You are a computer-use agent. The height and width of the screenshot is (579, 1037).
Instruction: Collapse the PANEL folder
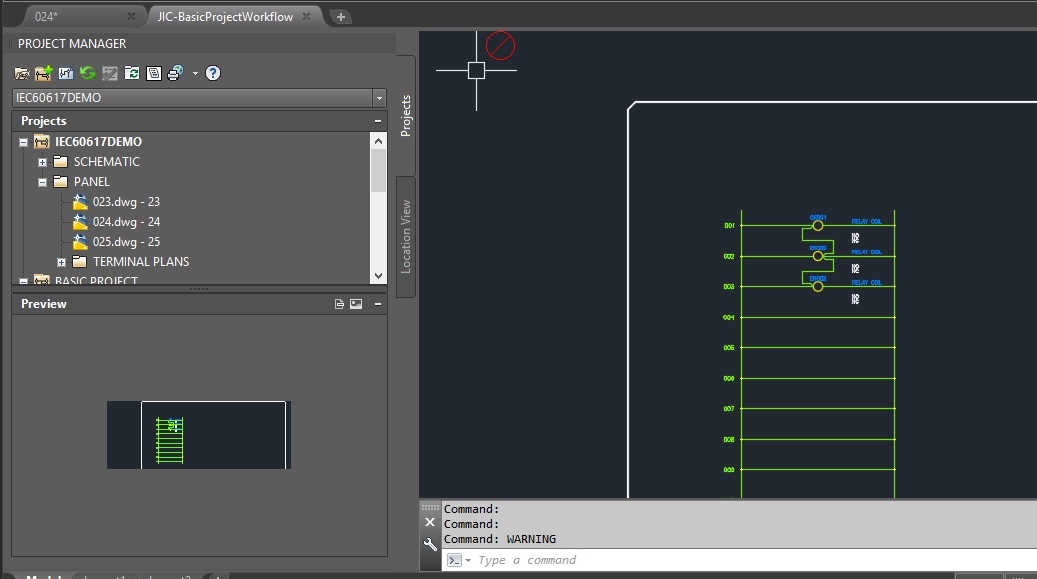pyautogui.click(x=42, y=182)
